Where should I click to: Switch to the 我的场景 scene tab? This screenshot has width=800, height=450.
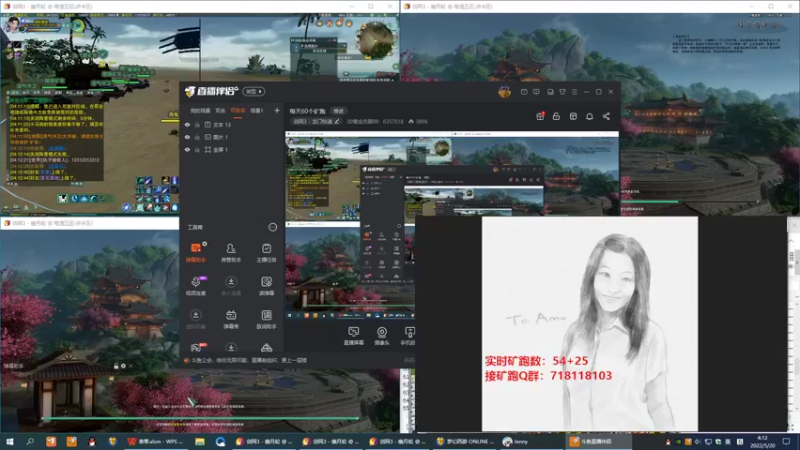point(200,111)
